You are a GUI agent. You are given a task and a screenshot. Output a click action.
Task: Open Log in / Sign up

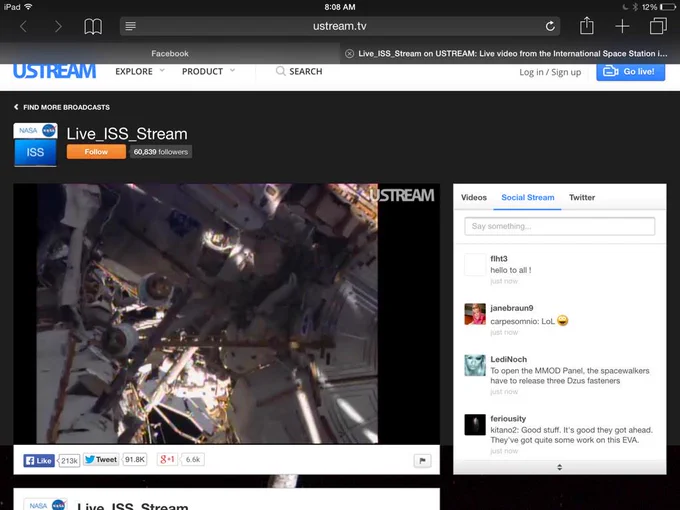point(550,72)
